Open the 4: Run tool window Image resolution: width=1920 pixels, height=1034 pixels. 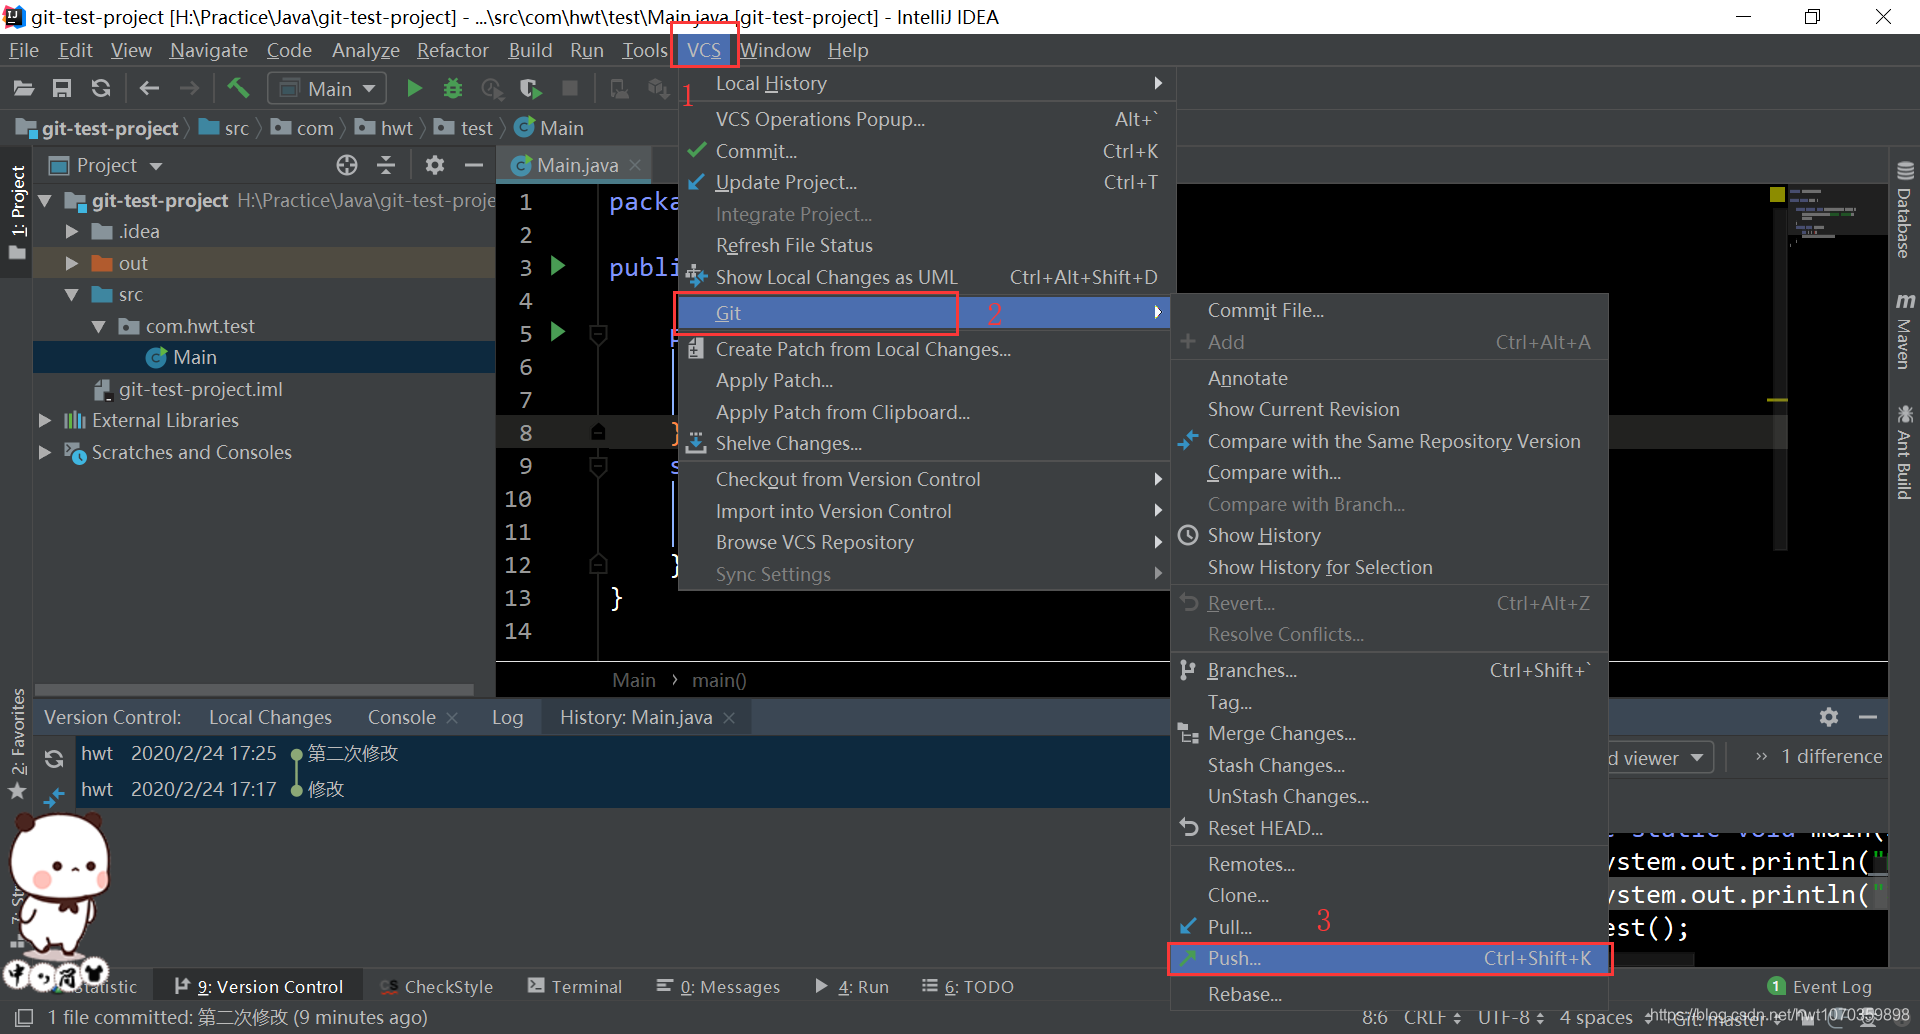852,987
